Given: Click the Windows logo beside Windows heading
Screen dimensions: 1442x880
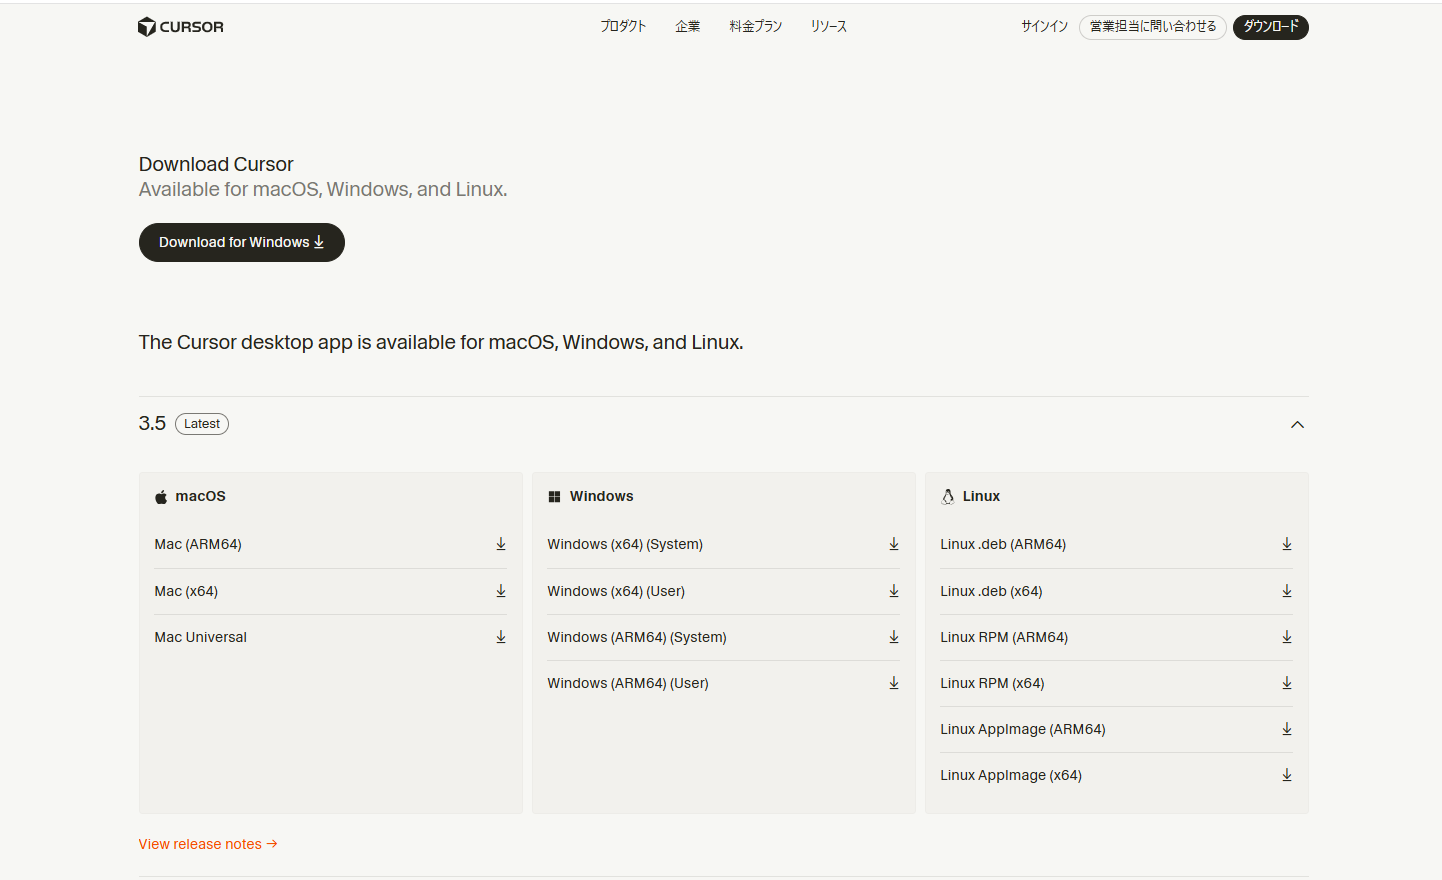Looking at the screenshot, I should click(x=554, y=497).
